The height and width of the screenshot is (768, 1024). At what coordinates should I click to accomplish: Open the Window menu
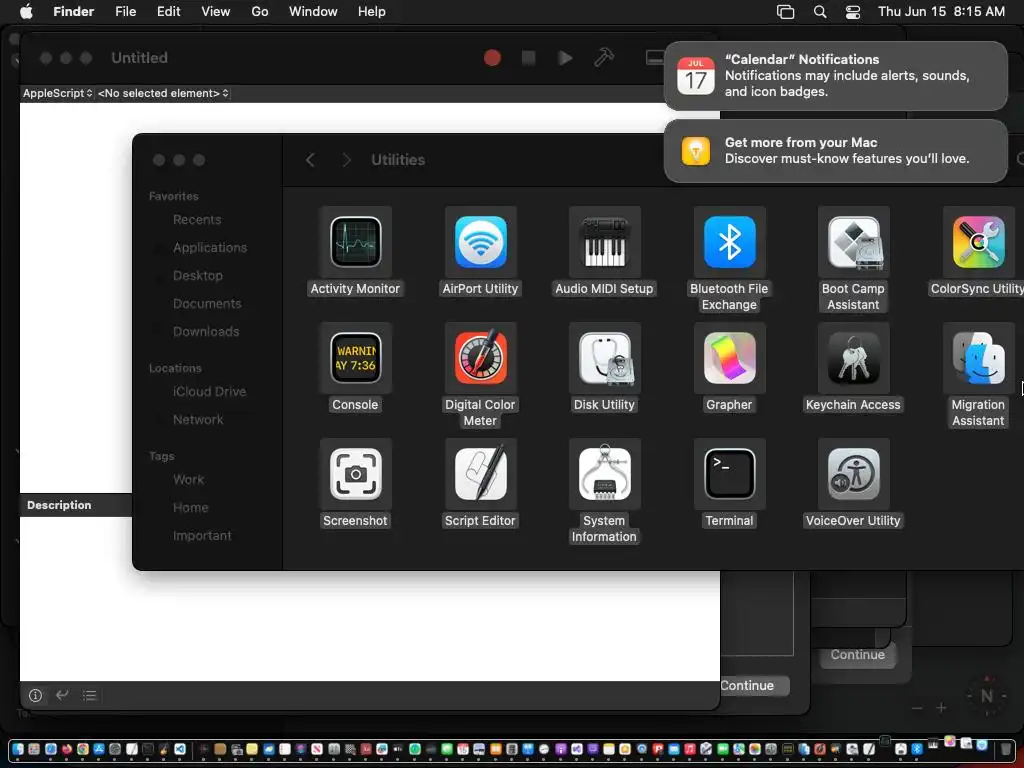(313, 12)
